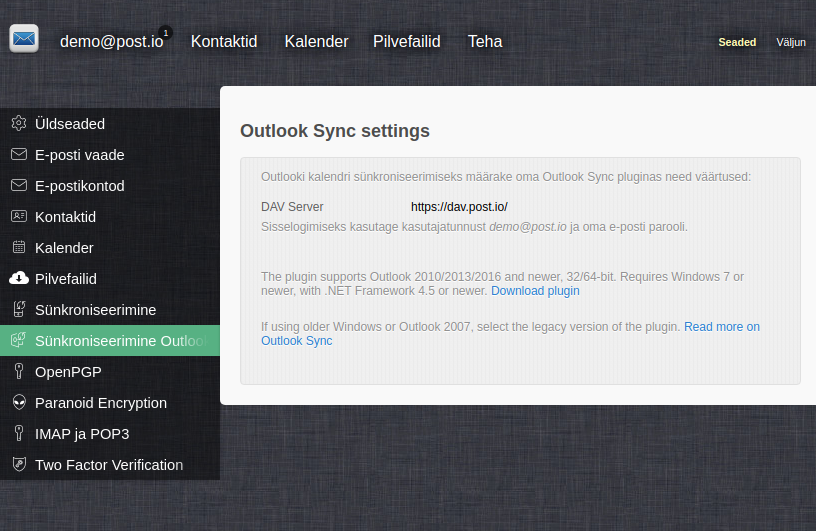Click the https://dav.post.io/ server URL
Screen dimensions: 816x531
coord(459,207)
